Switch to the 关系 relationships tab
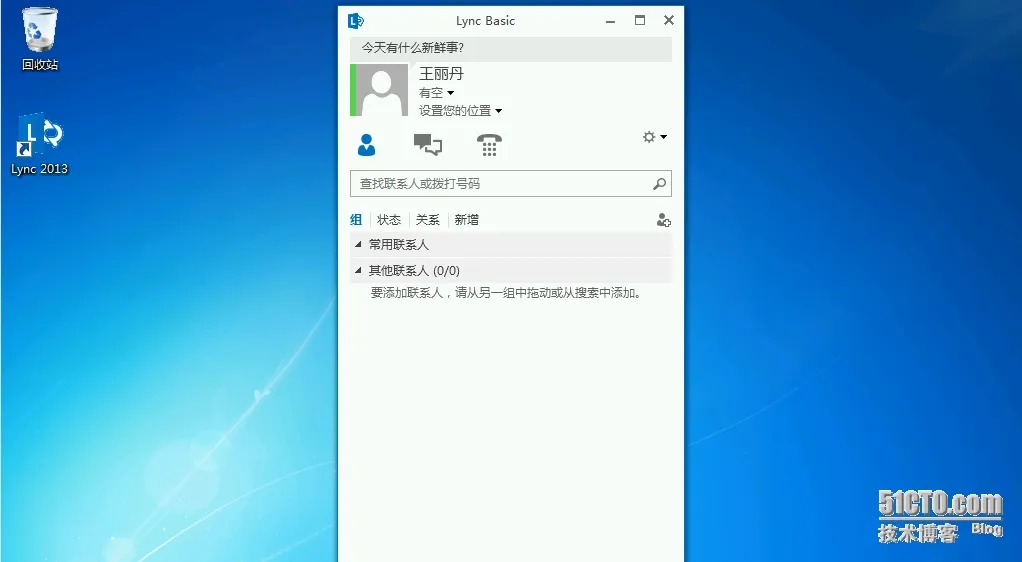Screen dimensions: 1022x562 tap(428, 220)
